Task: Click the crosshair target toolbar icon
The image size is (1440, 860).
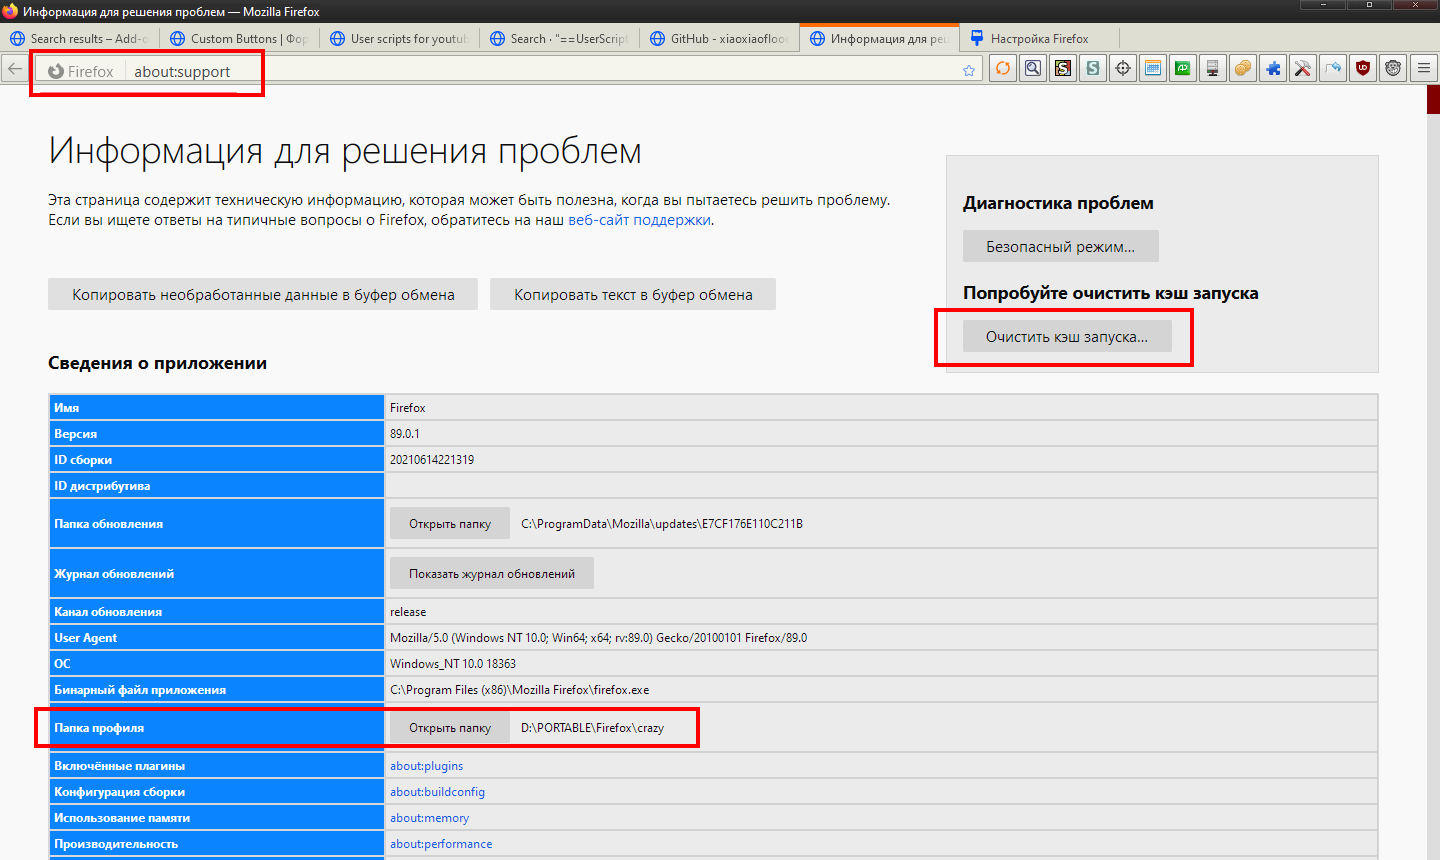Action: (x=1123, y=69)
